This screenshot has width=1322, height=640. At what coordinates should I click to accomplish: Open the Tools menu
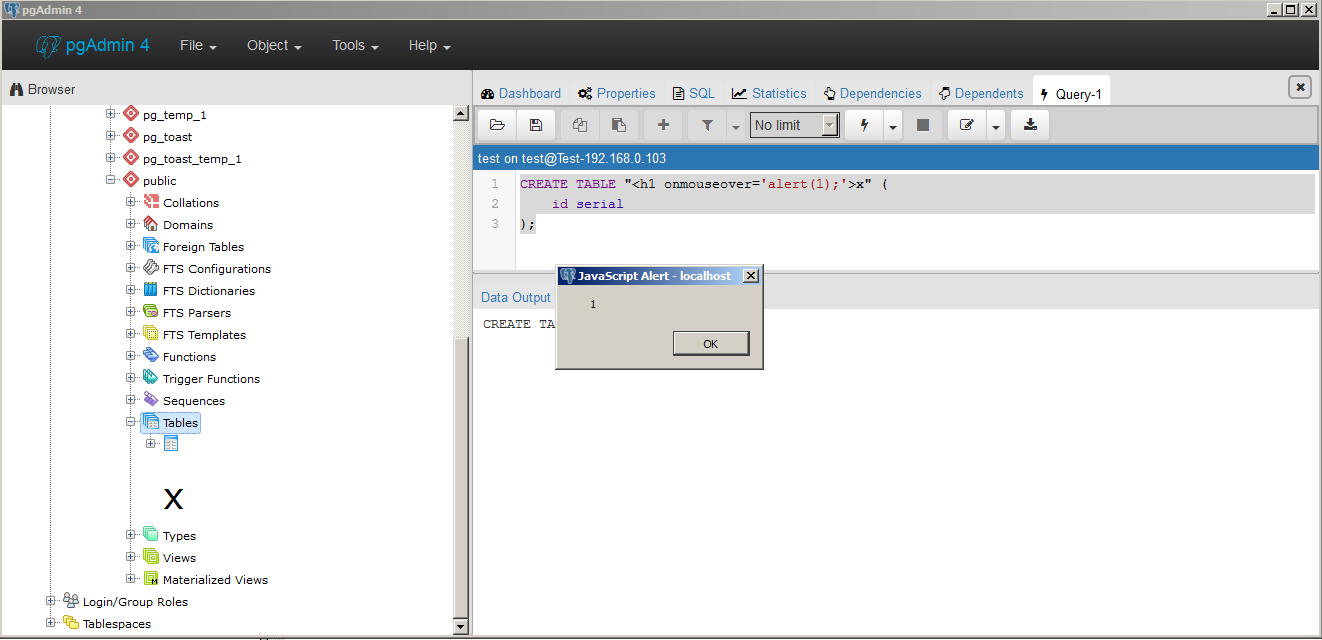tap(355, 45)
